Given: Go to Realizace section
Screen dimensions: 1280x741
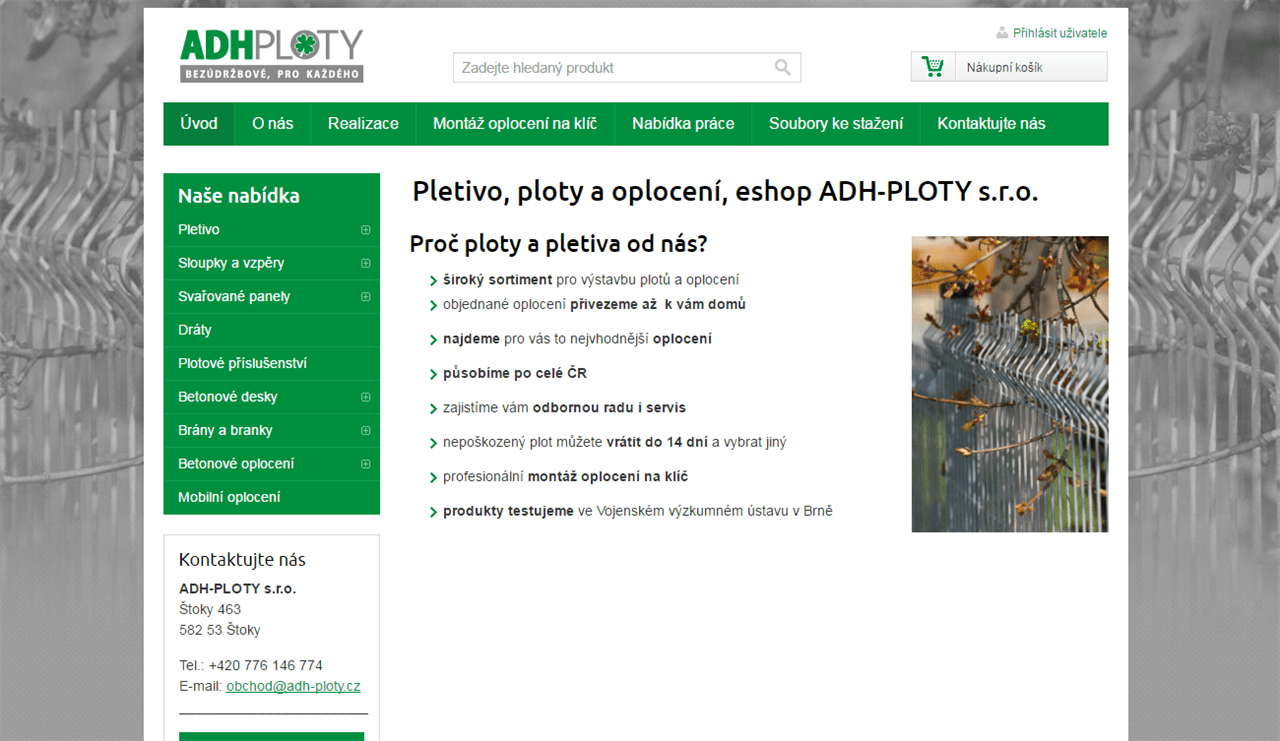Looking at the screenshot, I should [x=363, y=124].
